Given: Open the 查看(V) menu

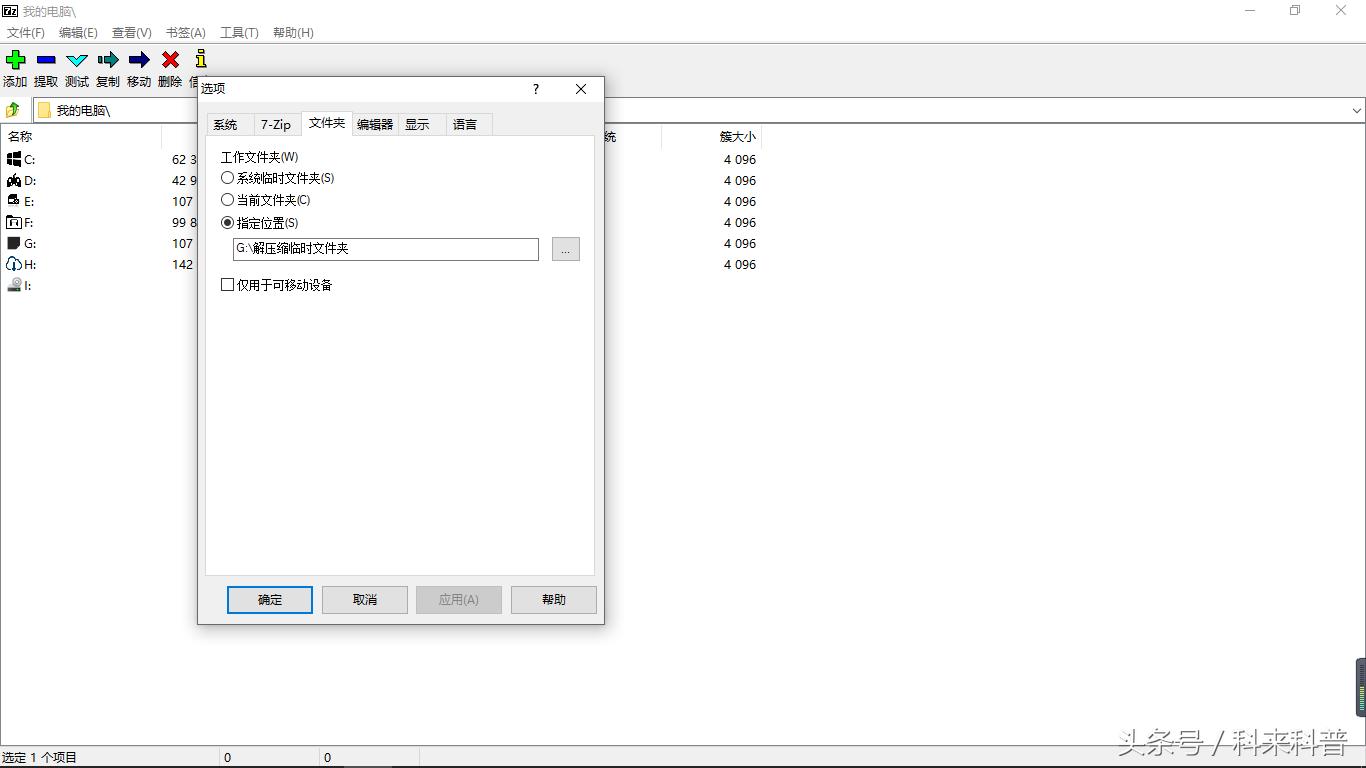Looking at the screenshot, I should click(132, 33).
